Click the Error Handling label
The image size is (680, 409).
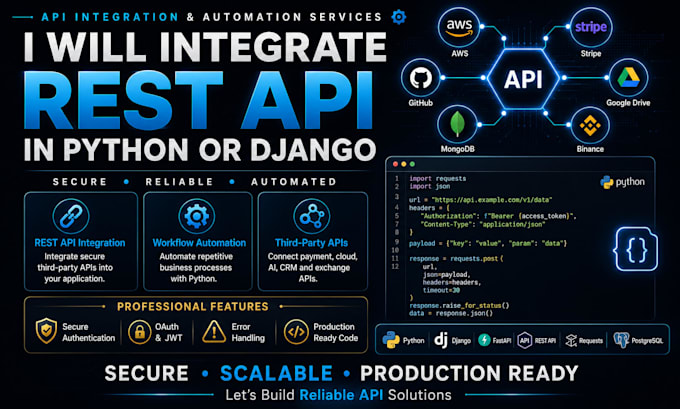pyautogui.click(x=248, y=332)
